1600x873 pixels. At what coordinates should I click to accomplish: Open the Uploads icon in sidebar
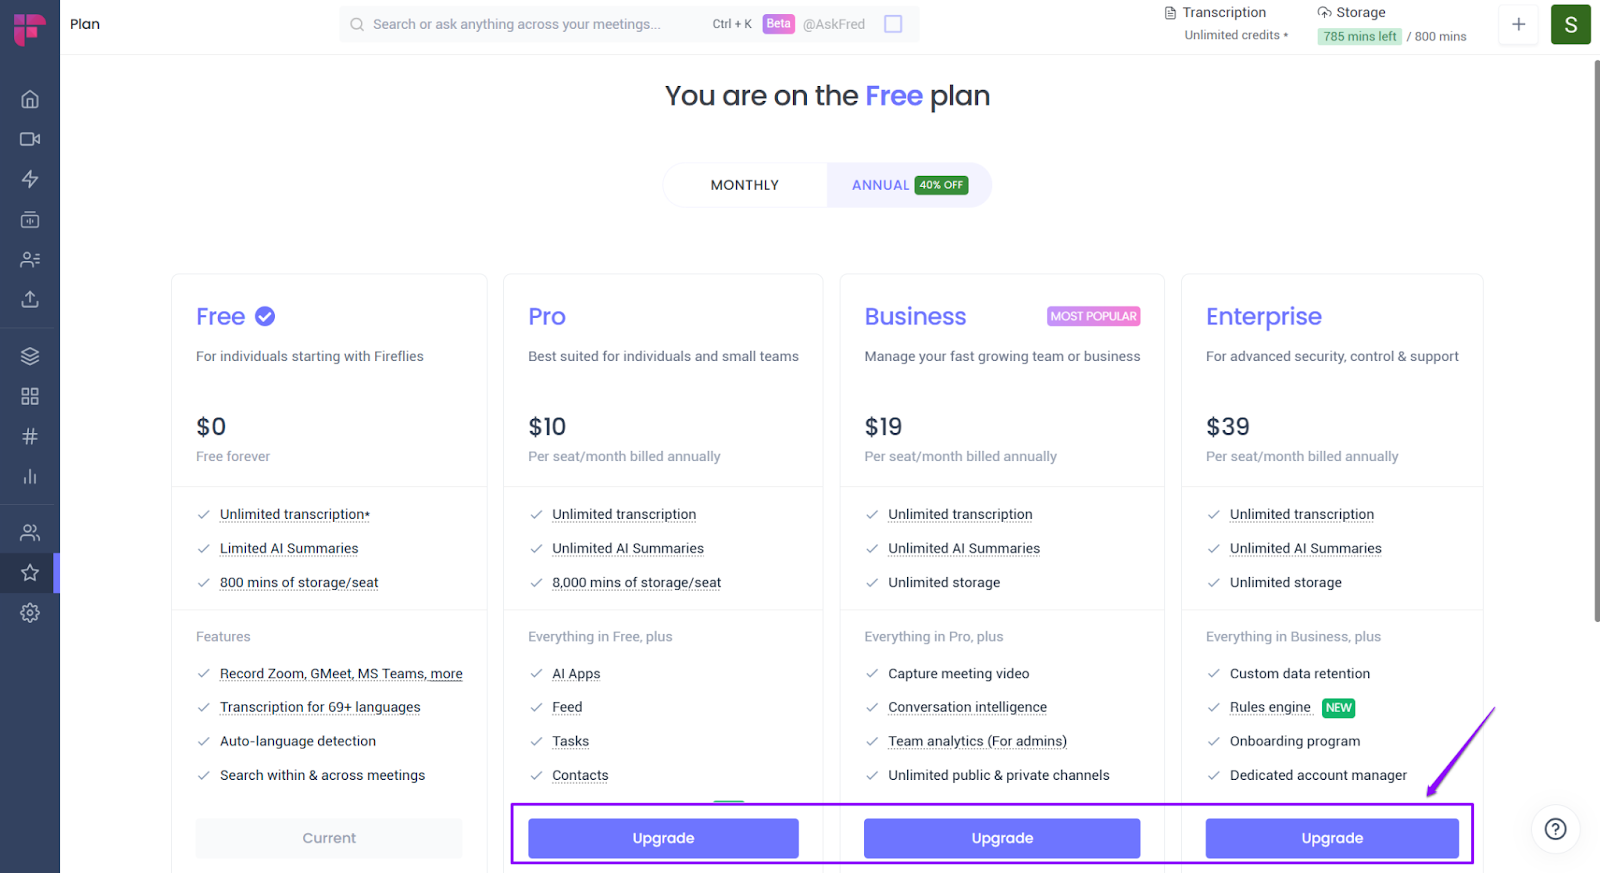(x=30, y=299)
